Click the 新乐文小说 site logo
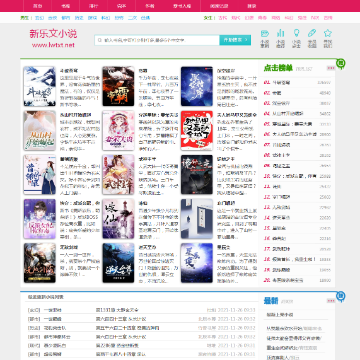 (x=53, y=38)
